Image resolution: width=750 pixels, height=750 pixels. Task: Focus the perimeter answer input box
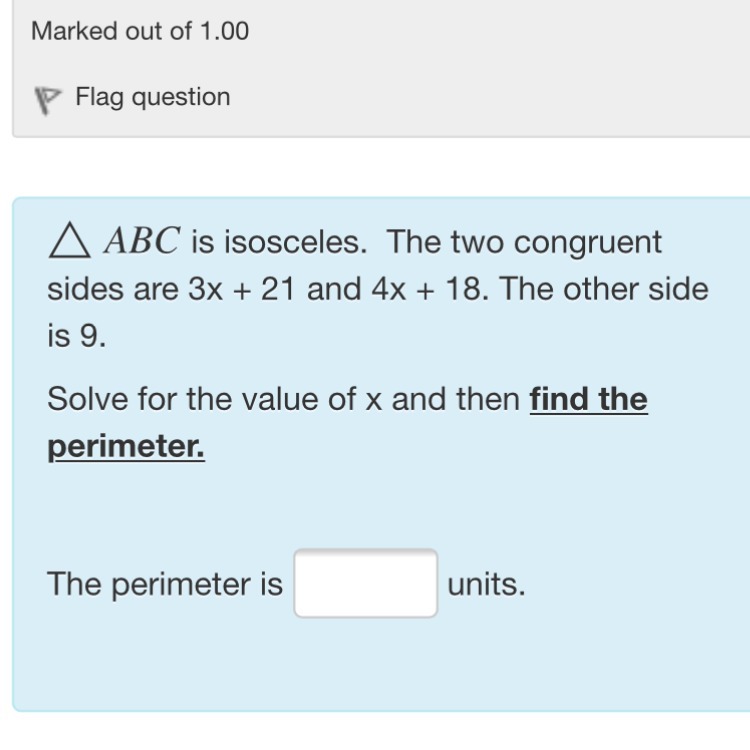(365, 583)
